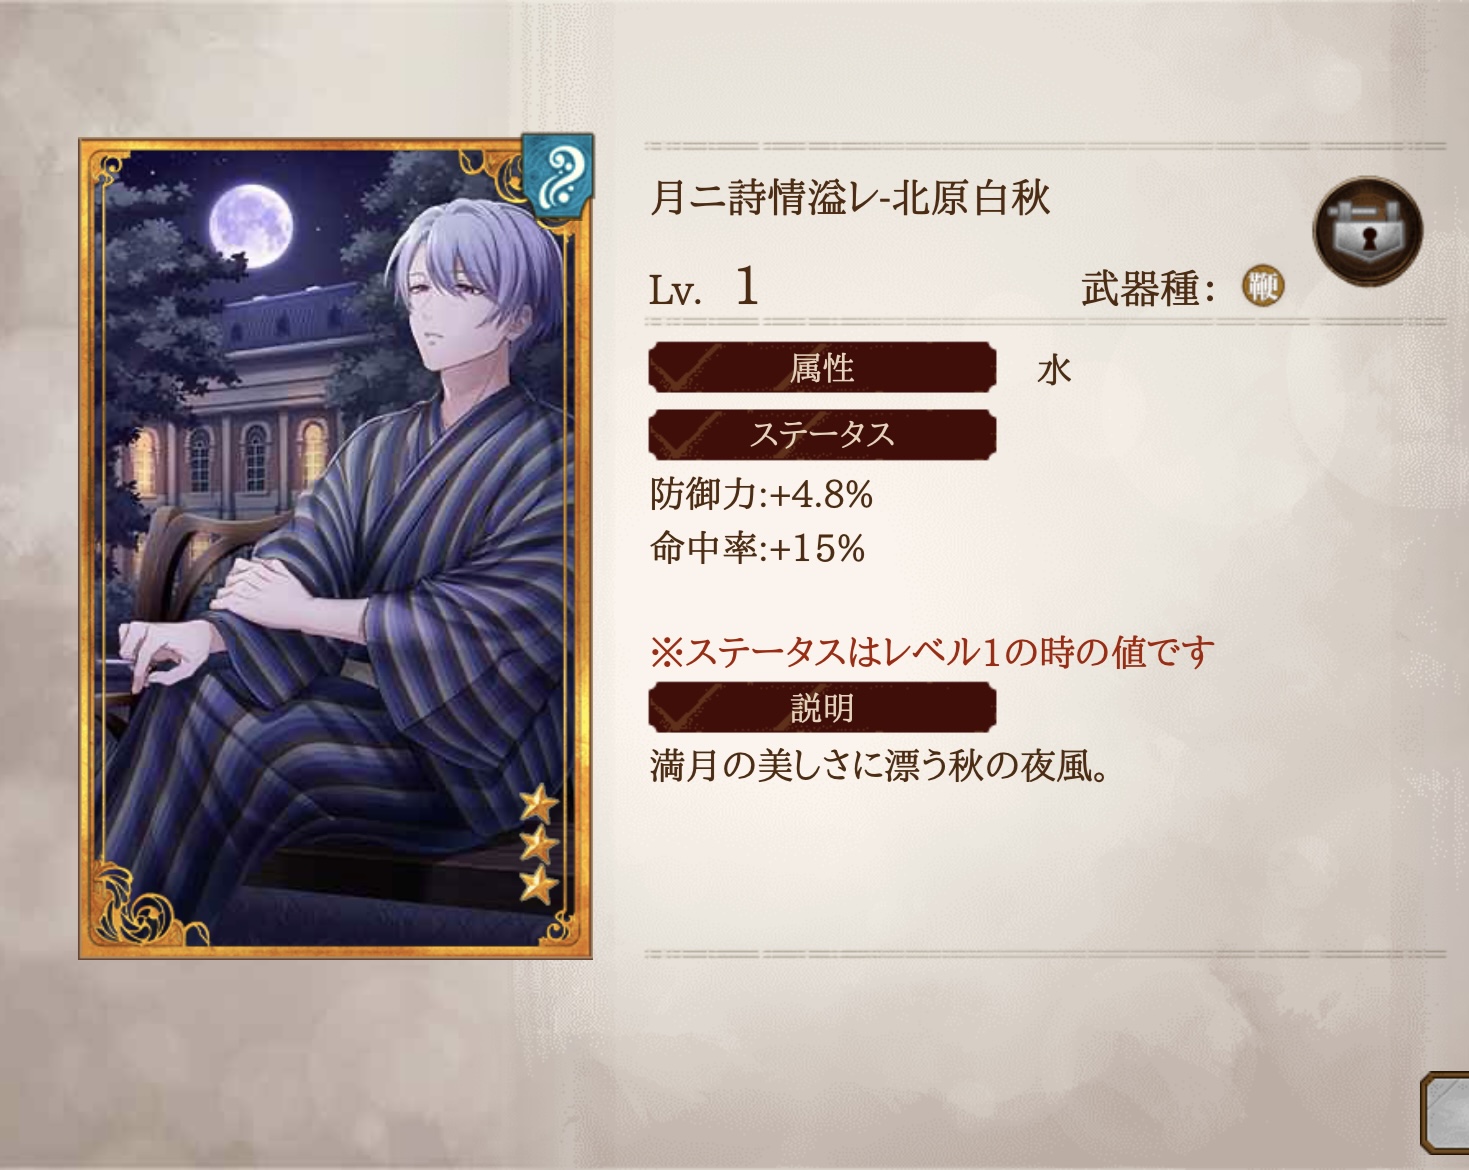Image resolution: width=1469 pixels, height=1170 pixels.
Task: Click the partially visible corner button at the bottom right
Action: pos(1444,1112)
